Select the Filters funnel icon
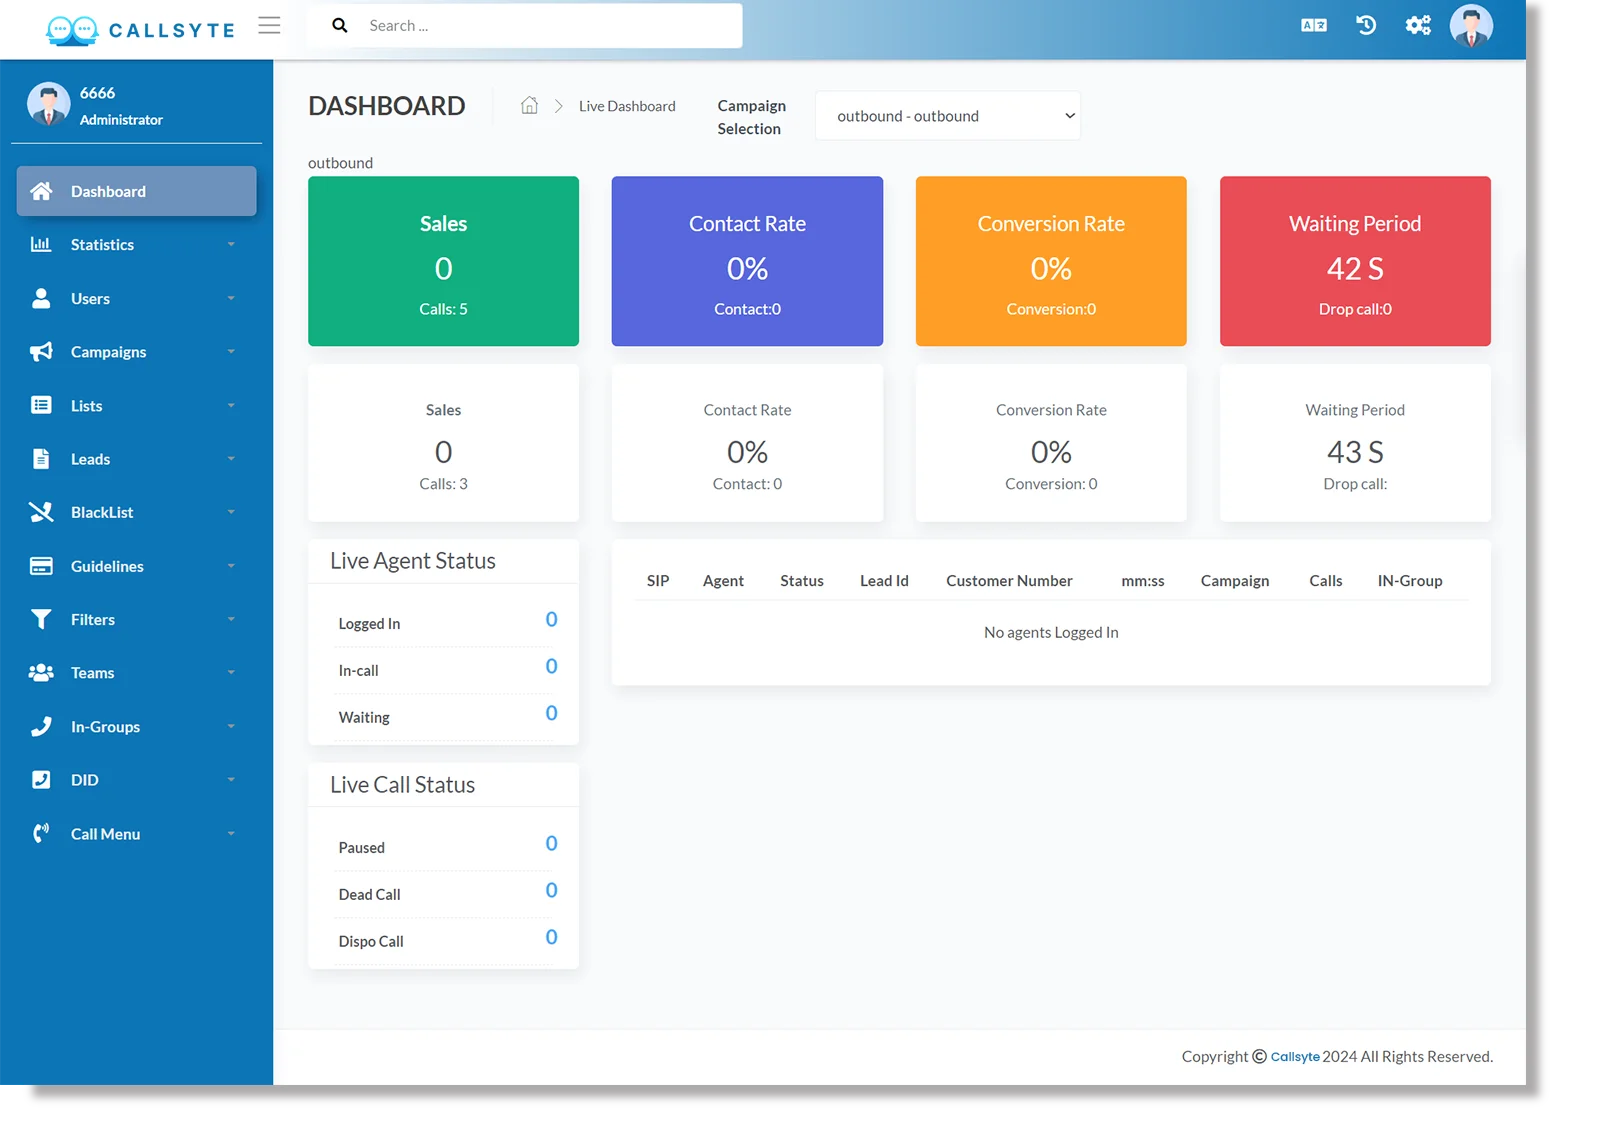 [x=41, y=619]
